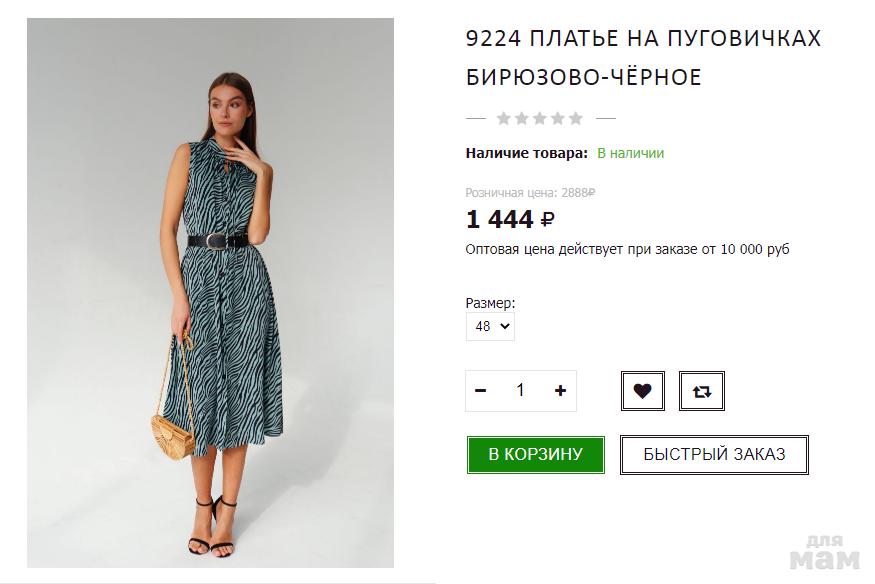
Task: Decrease quantity with the minus button
Action: [x=481, y=391]
